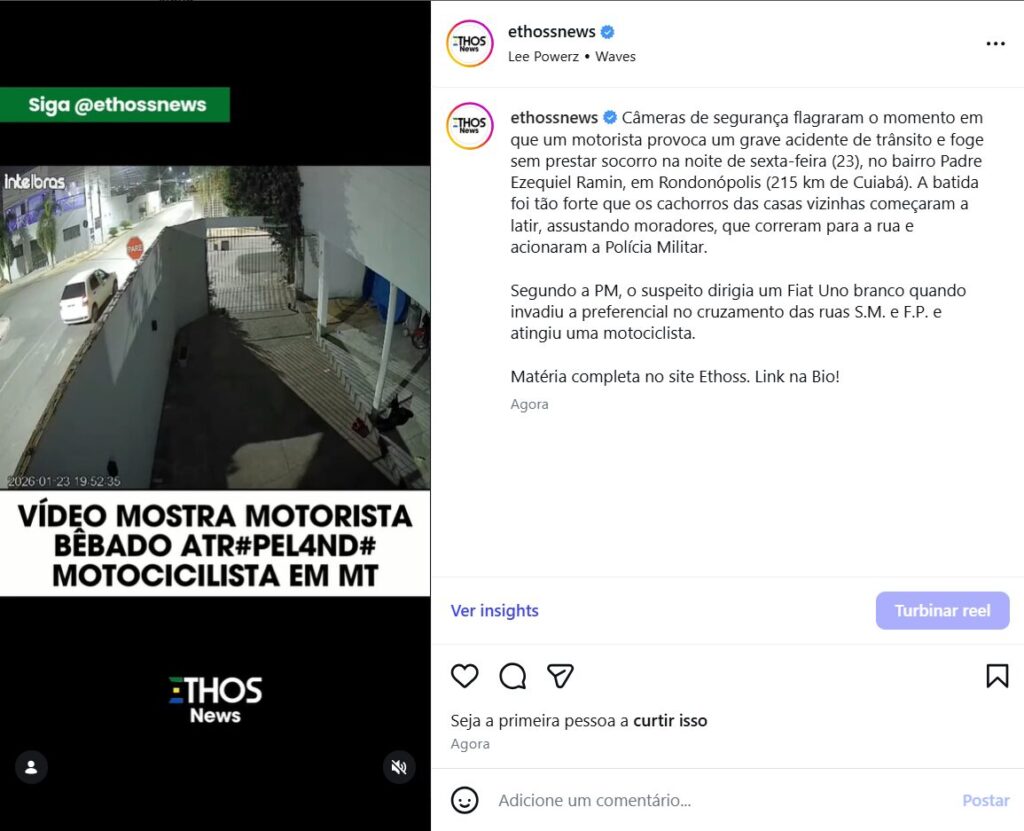1024x831 pixels.
Task: Click the security camera video frame
Action: click(215, 327)
